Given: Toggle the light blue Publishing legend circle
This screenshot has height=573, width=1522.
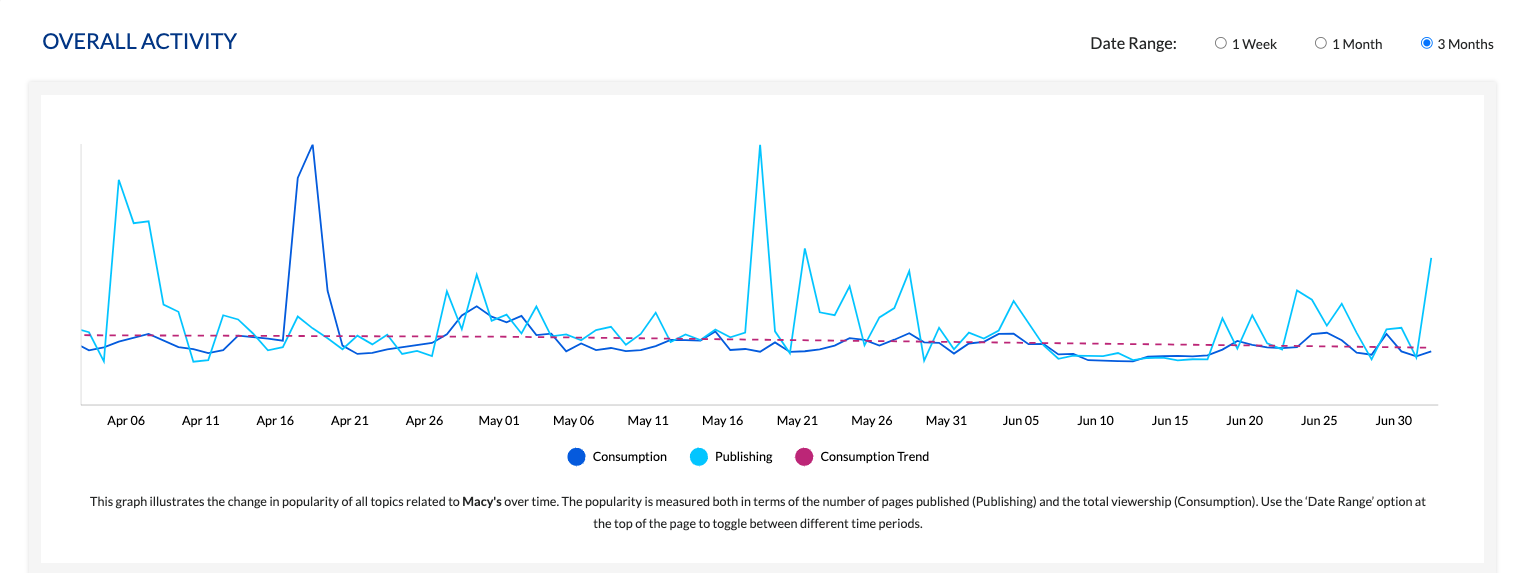Looking at the screenshot, I should point(699,457).
